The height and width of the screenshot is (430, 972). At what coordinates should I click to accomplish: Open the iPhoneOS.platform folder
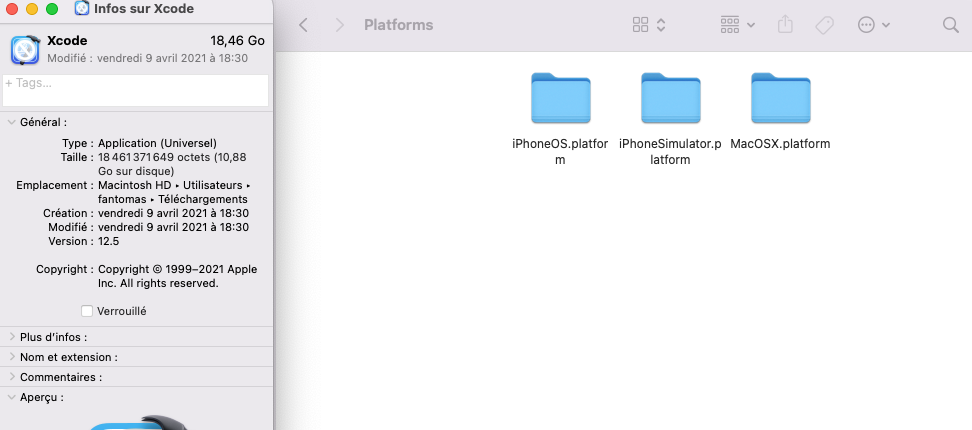pyautogui.click(x=560, y=98)
